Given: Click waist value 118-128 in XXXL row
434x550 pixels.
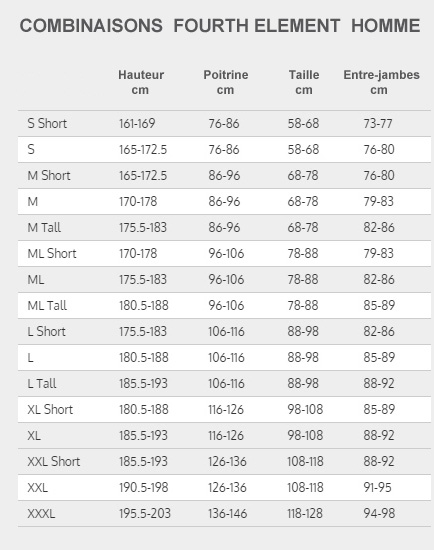Looking at the screenshot, I should pos(305,514).
